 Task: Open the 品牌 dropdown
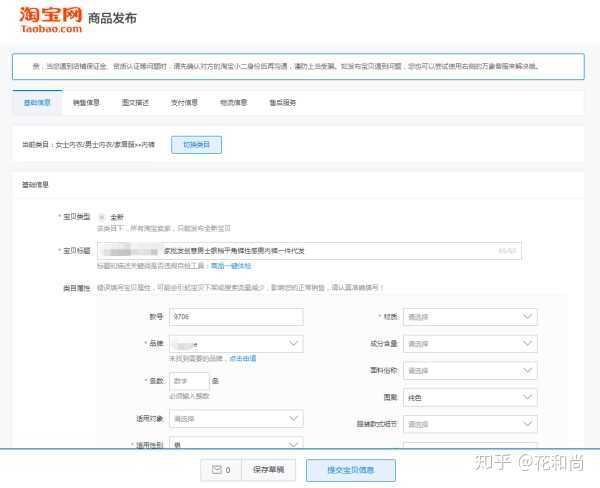[x=236, y=343]
